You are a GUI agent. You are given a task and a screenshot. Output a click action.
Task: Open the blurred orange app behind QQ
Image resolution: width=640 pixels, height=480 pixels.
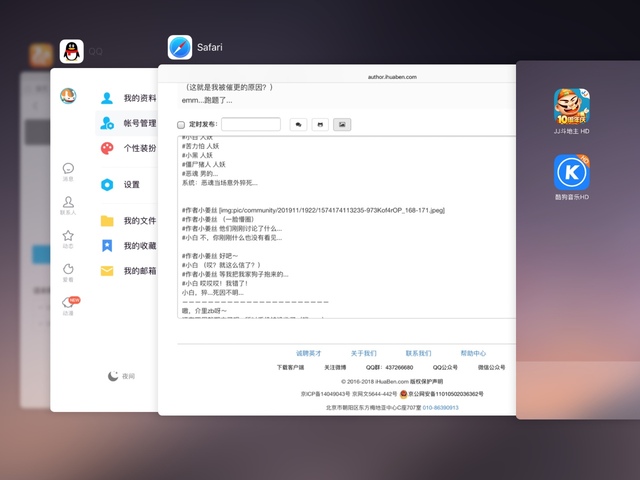41,55
